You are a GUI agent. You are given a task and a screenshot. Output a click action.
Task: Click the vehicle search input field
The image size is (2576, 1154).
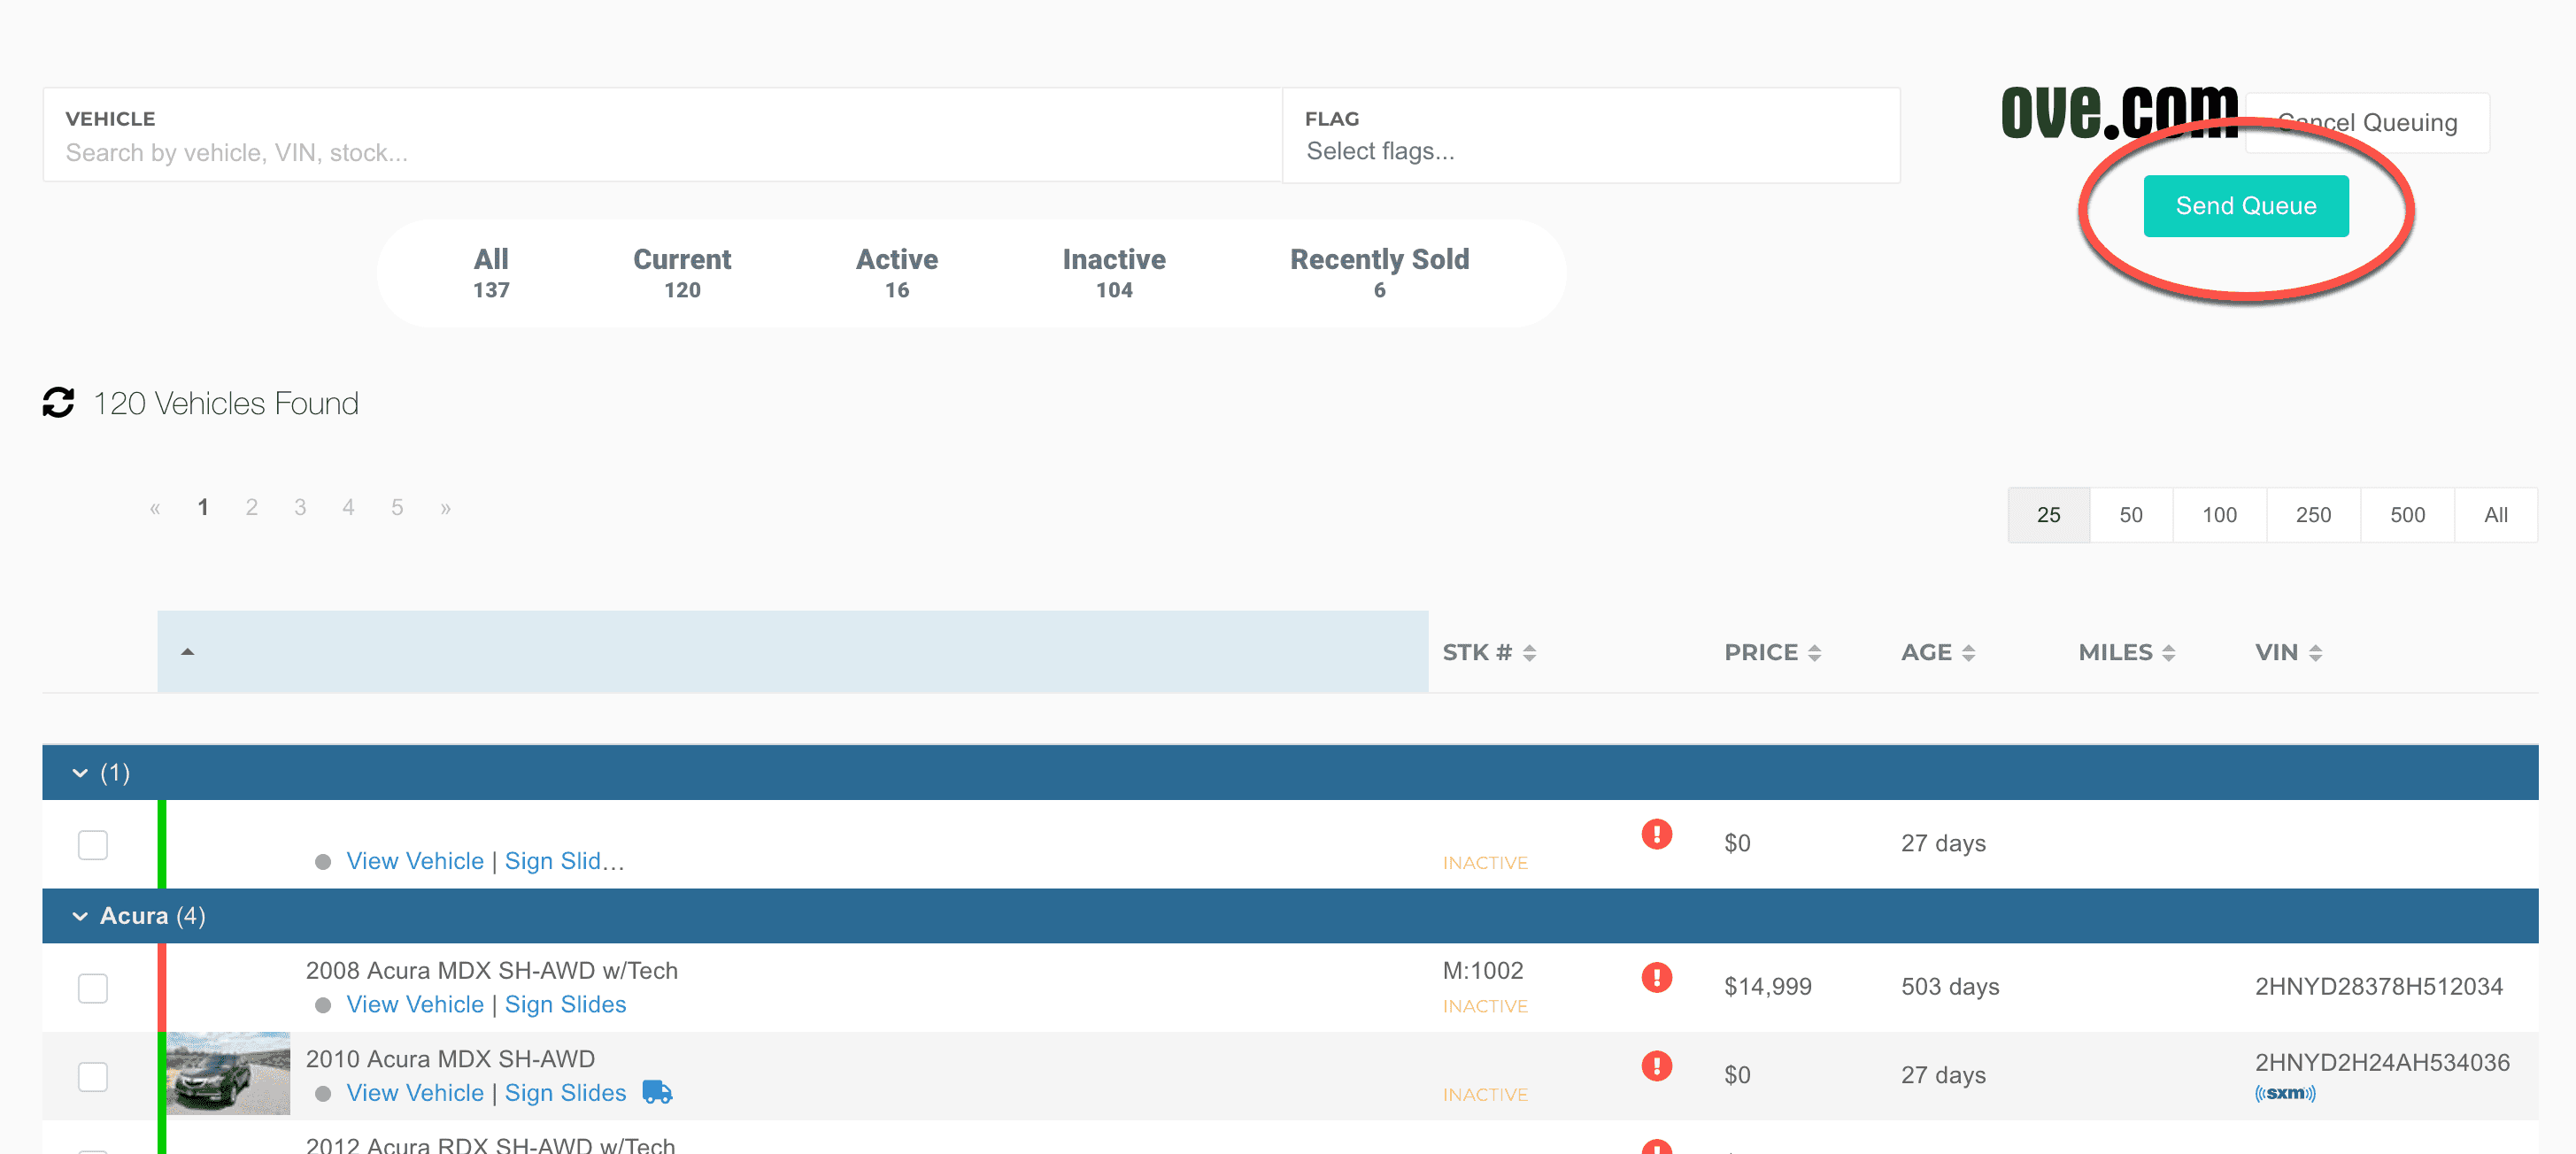tap(660, 152)
